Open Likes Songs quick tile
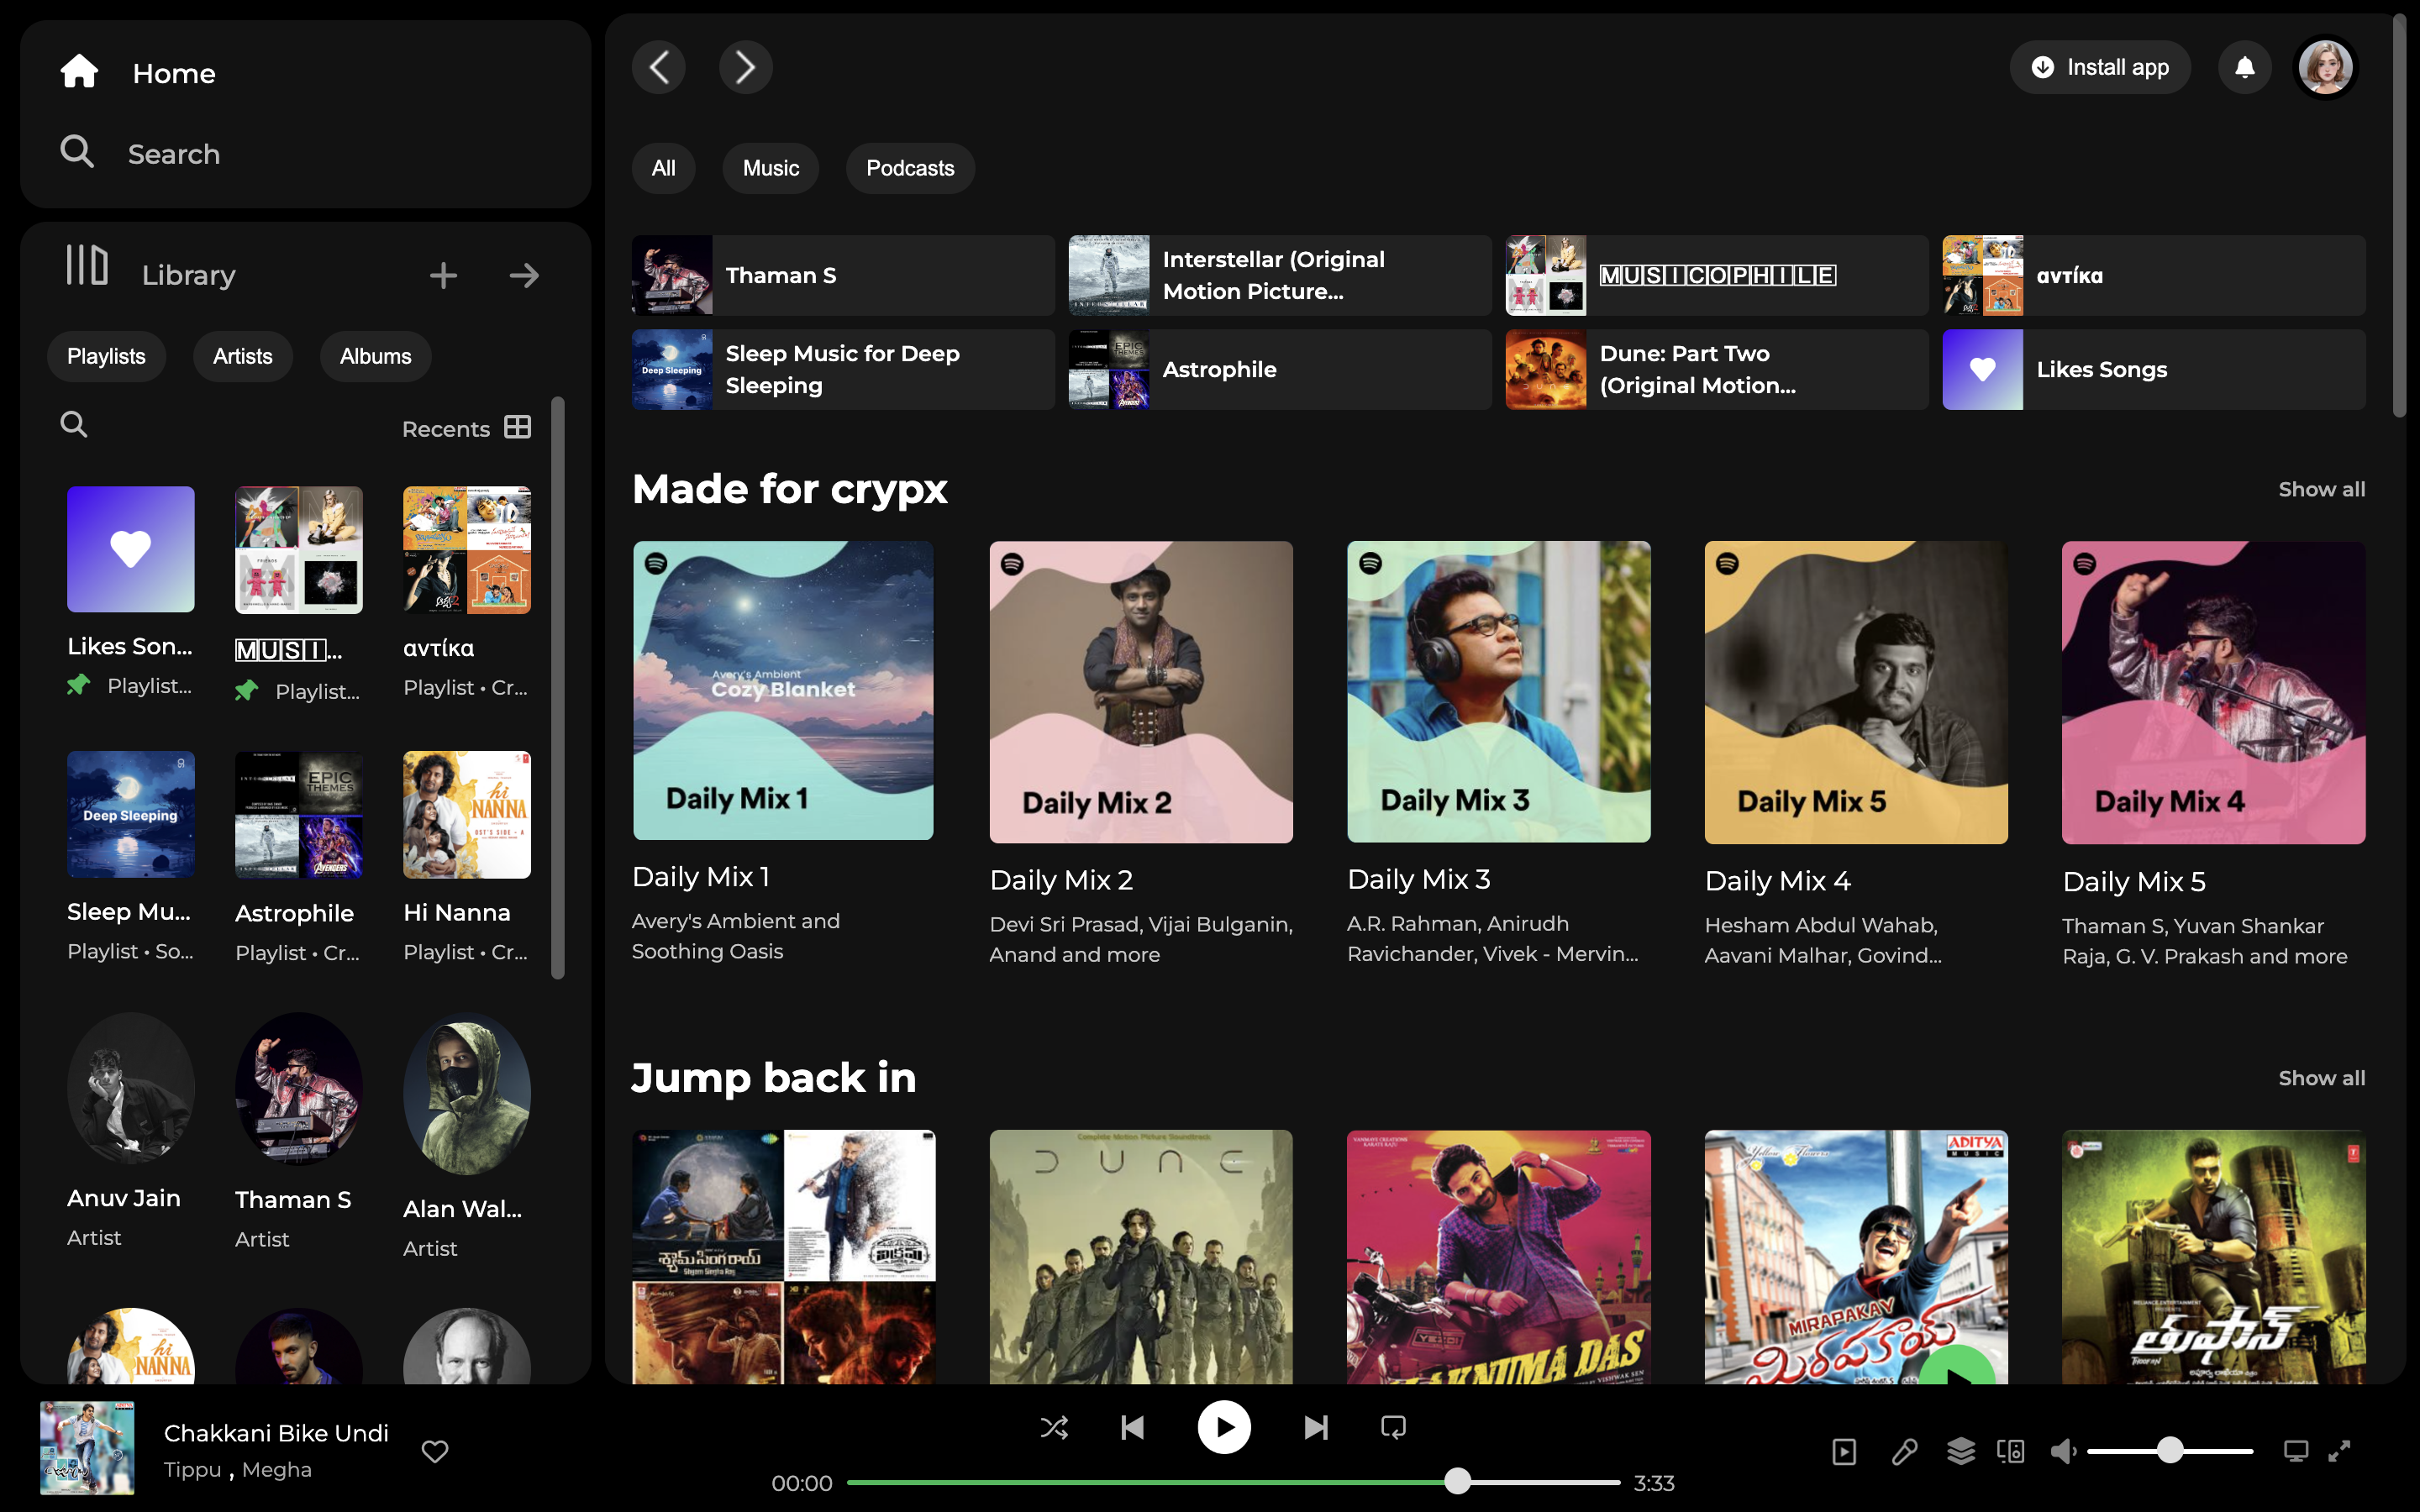This screenshot has height=1512, width=2420. (x=2154, y=369)
